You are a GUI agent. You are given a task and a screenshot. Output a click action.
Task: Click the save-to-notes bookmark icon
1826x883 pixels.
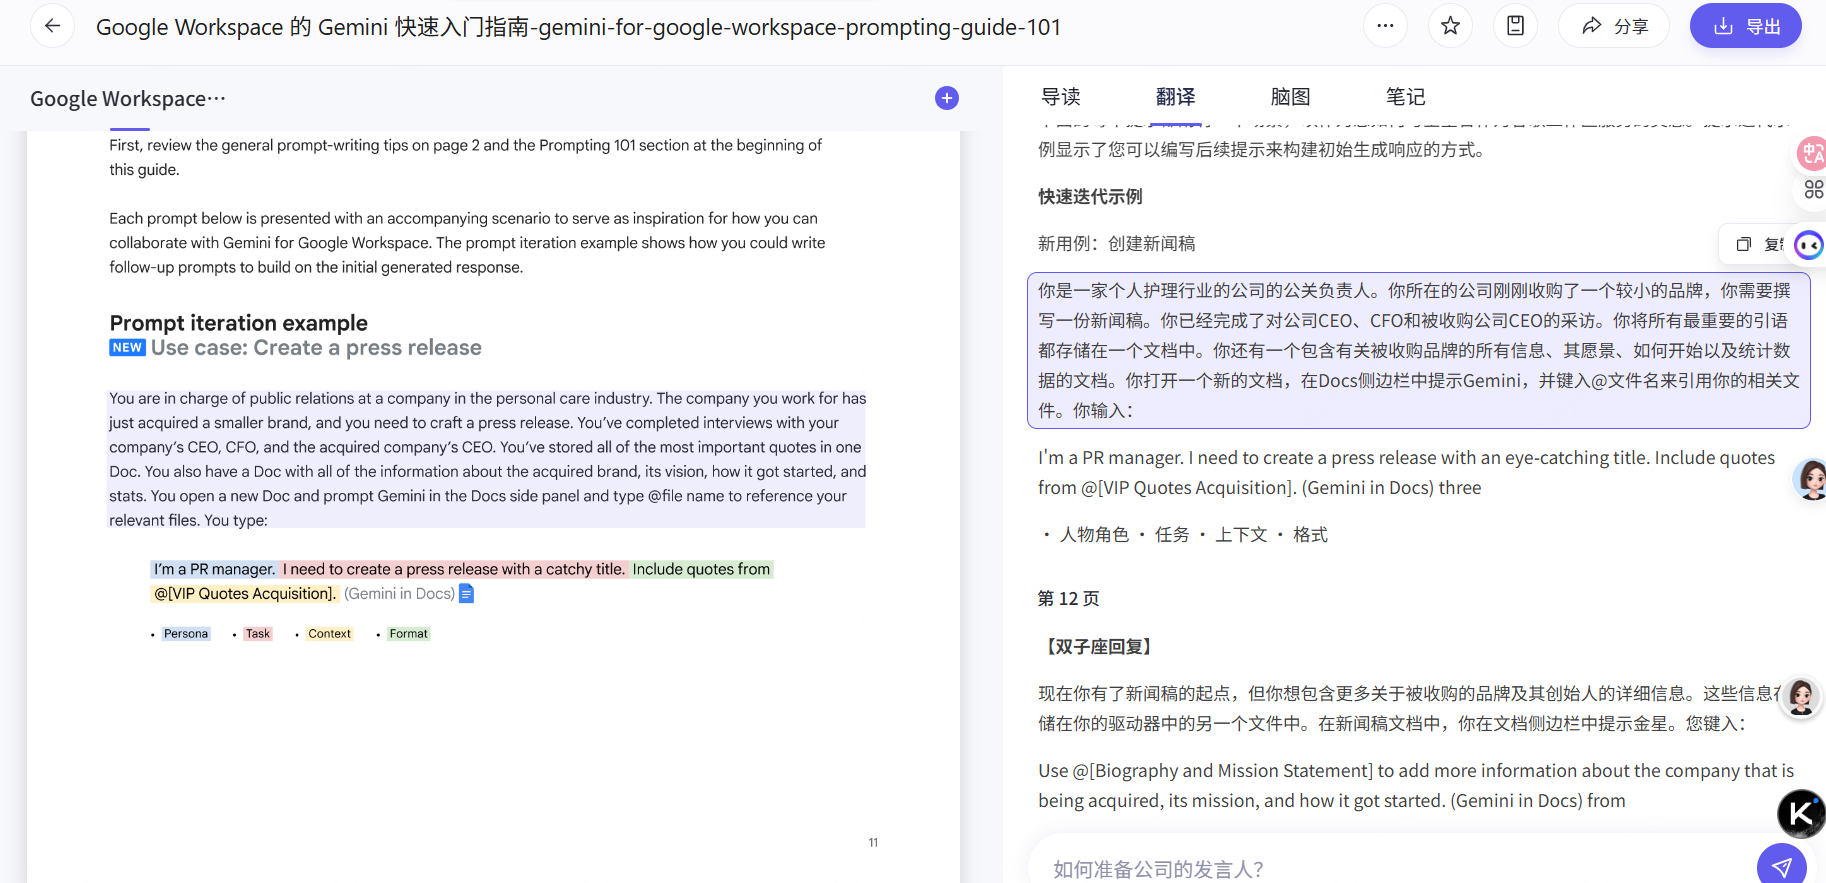point(1515,26)
